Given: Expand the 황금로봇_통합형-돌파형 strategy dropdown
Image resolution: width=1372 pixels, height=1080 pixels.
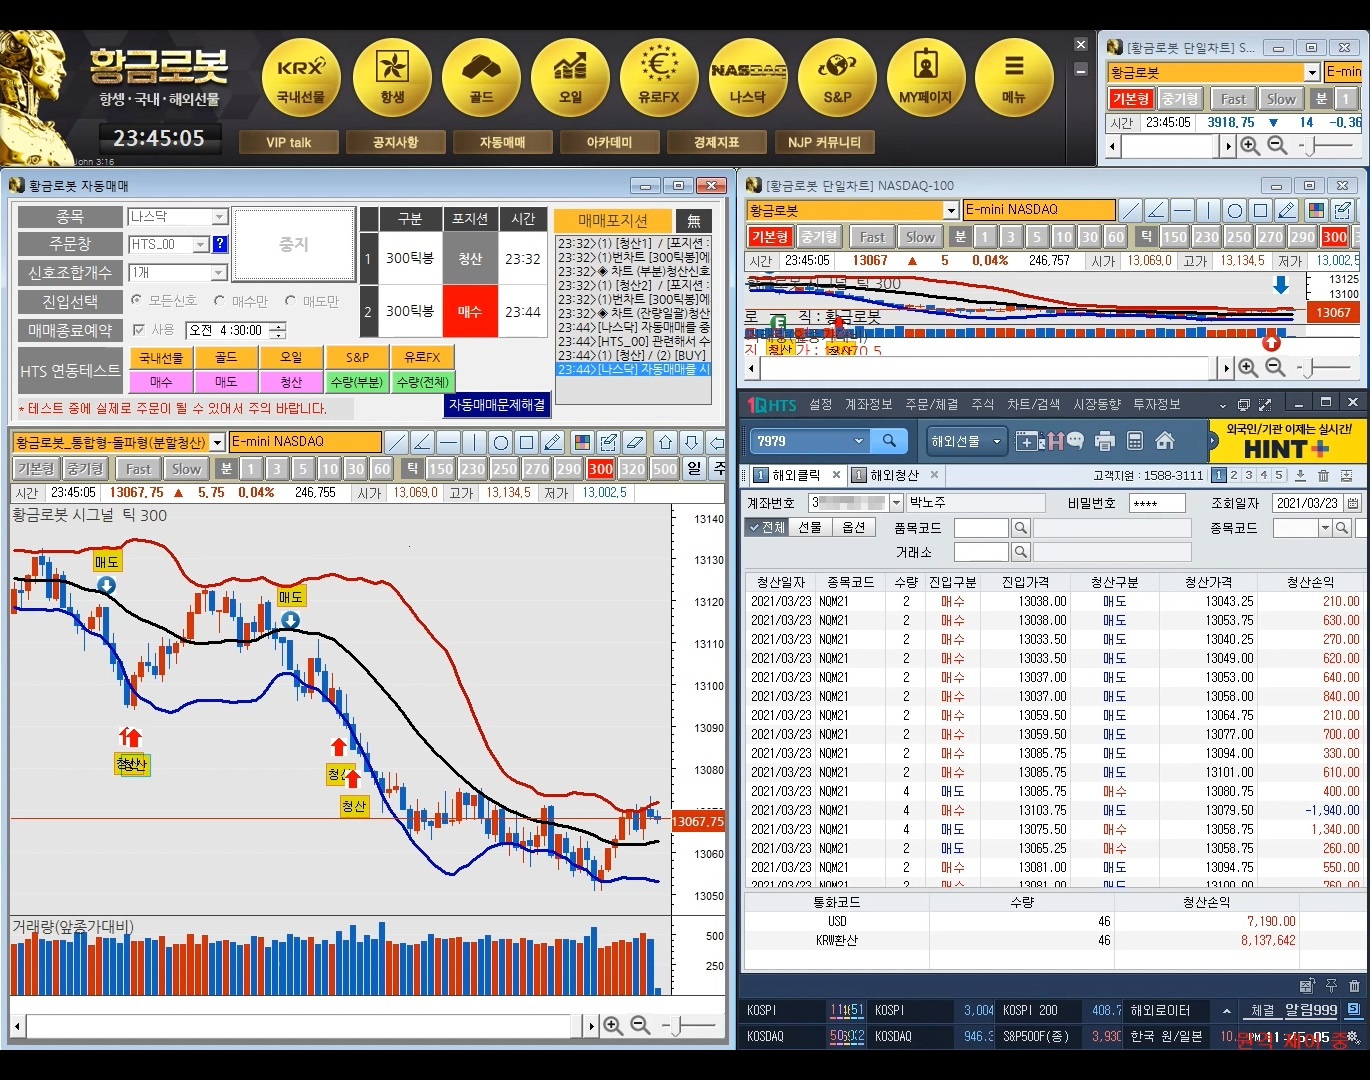Looking at the screenshot, I should pyautogui.click(x=217, y=442).
